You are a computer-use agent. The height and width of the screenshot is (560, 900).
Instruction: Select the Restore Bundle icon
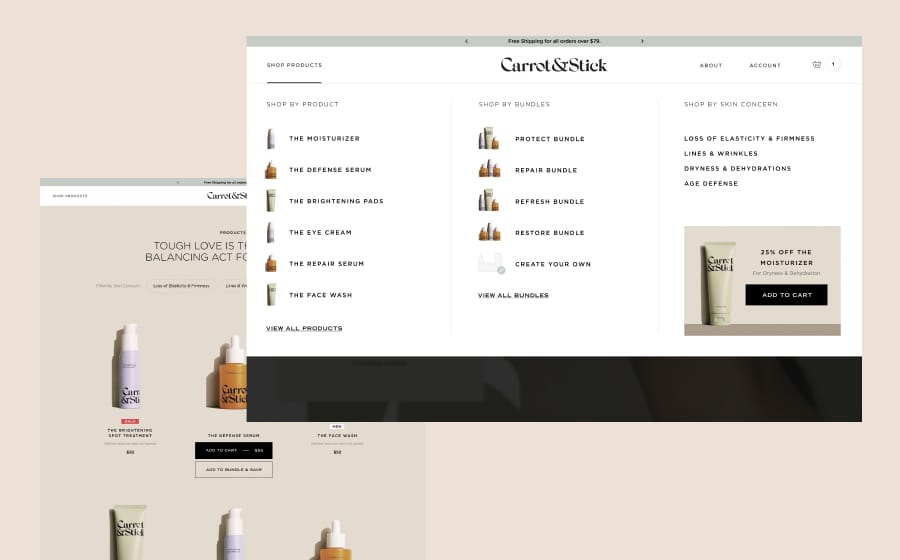click(488, 233)
